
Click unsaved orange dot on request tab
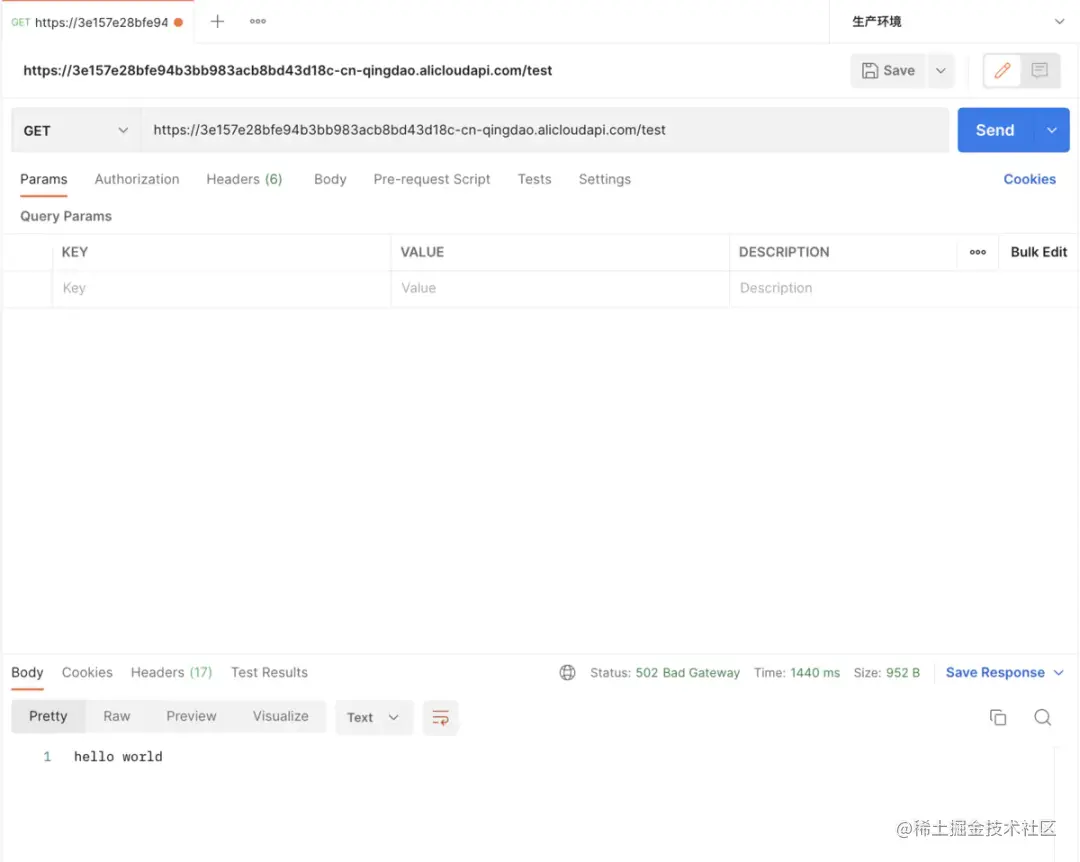(x=178, y=22)
